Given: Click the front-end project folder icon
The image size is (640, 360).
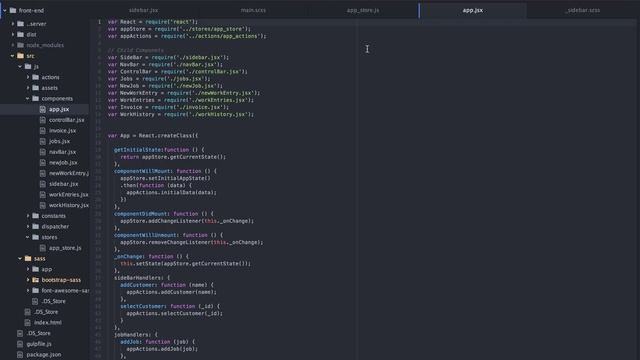Looking at the screenshot, I should pos(13,10).
